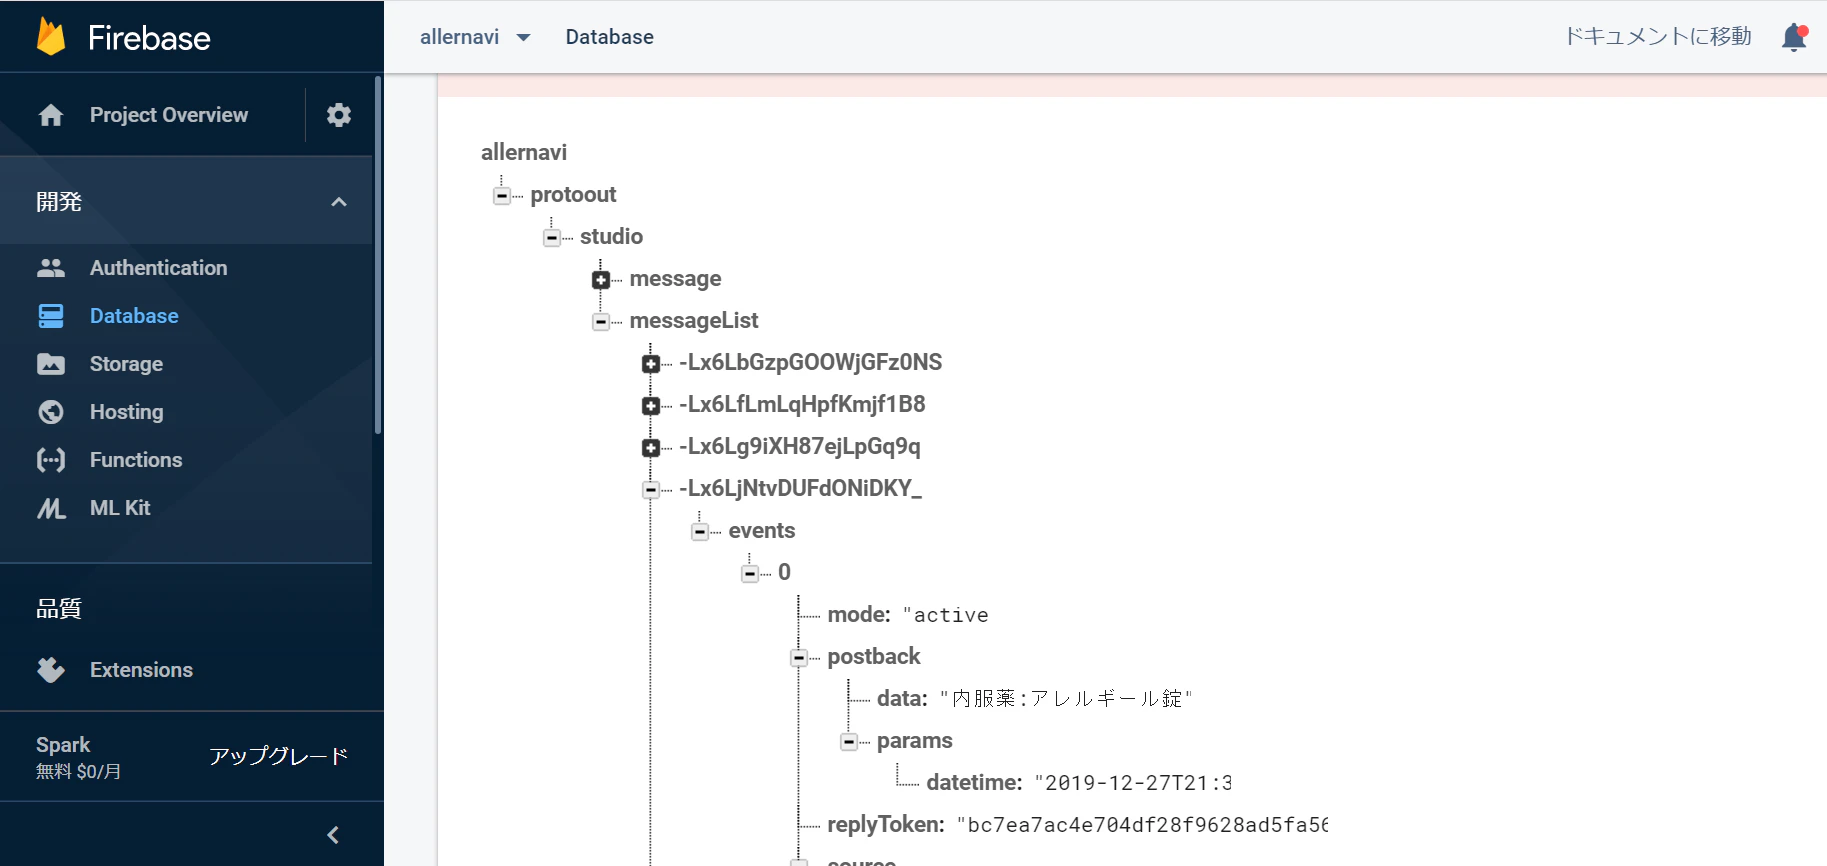
Task: Select the replyToken value string
Action: [1142, 825]
